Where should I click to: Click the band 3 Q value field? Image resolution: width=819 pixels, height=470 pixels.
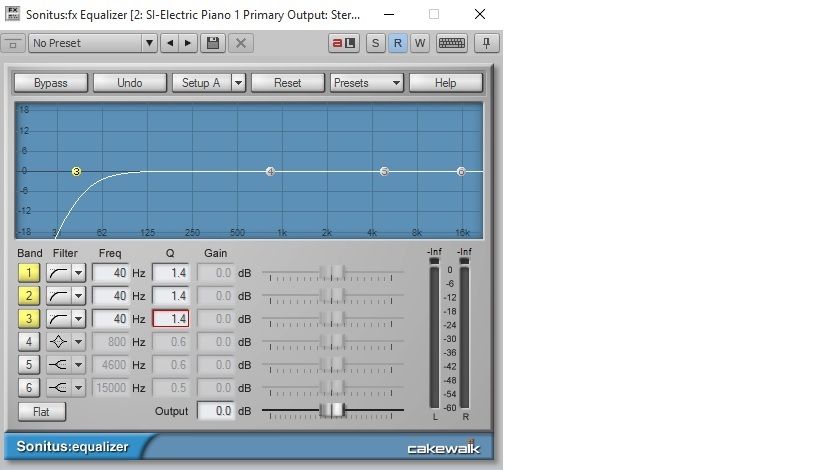pyautogui.click(x=170, y=318)
